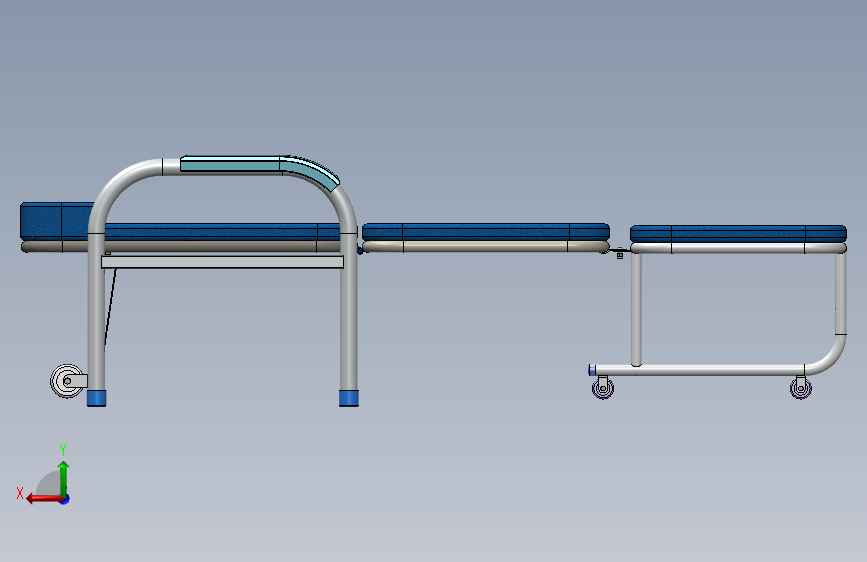Select the thin diagonal strut rod
The width and height of the screenshot is (867, 562).
(111, 307)
